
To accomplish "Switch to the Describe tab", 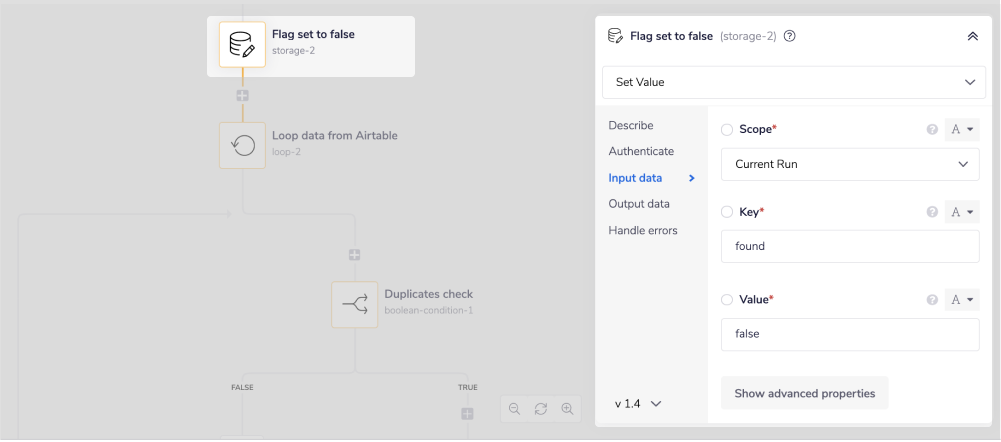I will (631, 125).
